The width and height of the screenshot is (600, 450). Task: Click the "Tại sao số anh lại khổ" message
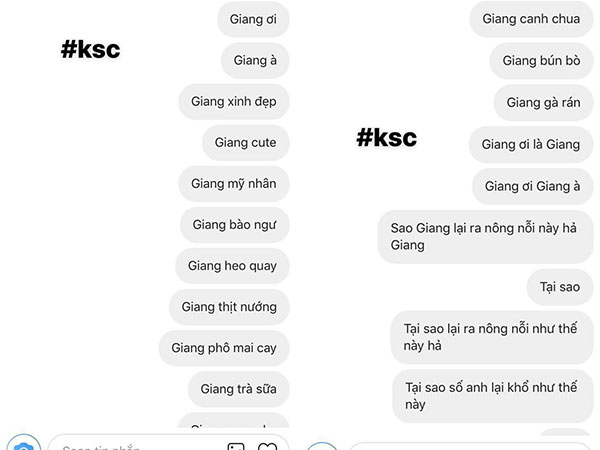click(x=492, y=396)
